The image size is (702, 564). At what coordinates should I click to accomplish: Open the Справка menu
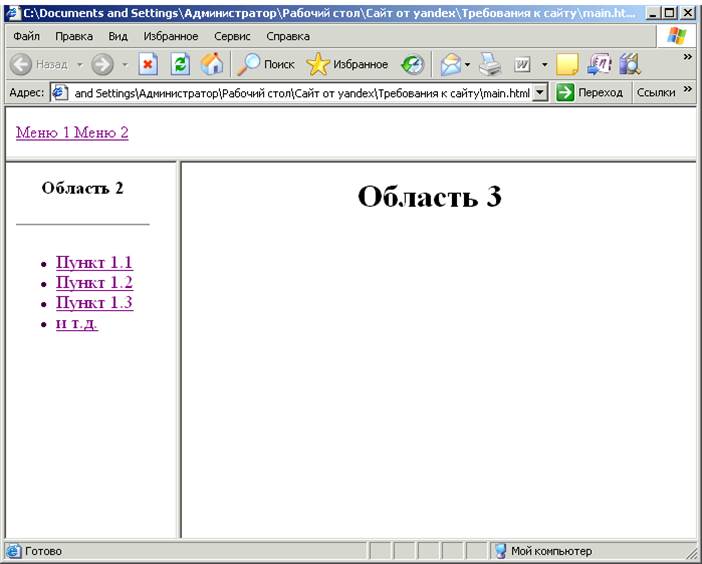(x=288, y=36)
